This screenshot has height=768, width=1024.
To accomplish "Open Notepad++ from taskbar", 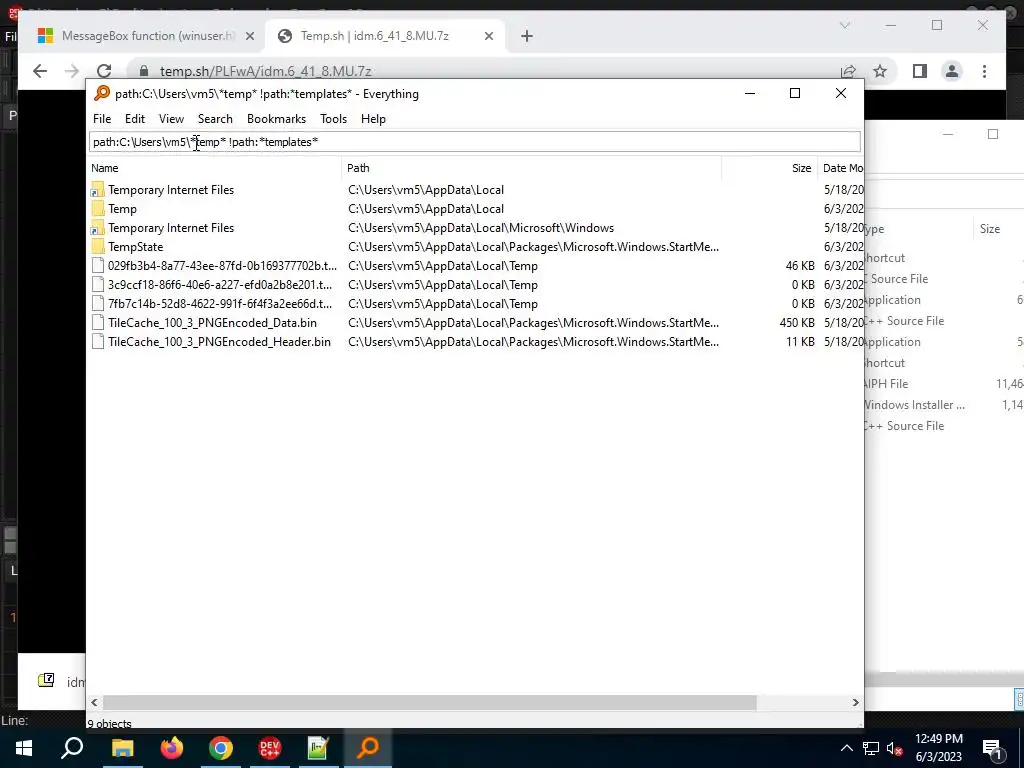I will coord(318,748).
